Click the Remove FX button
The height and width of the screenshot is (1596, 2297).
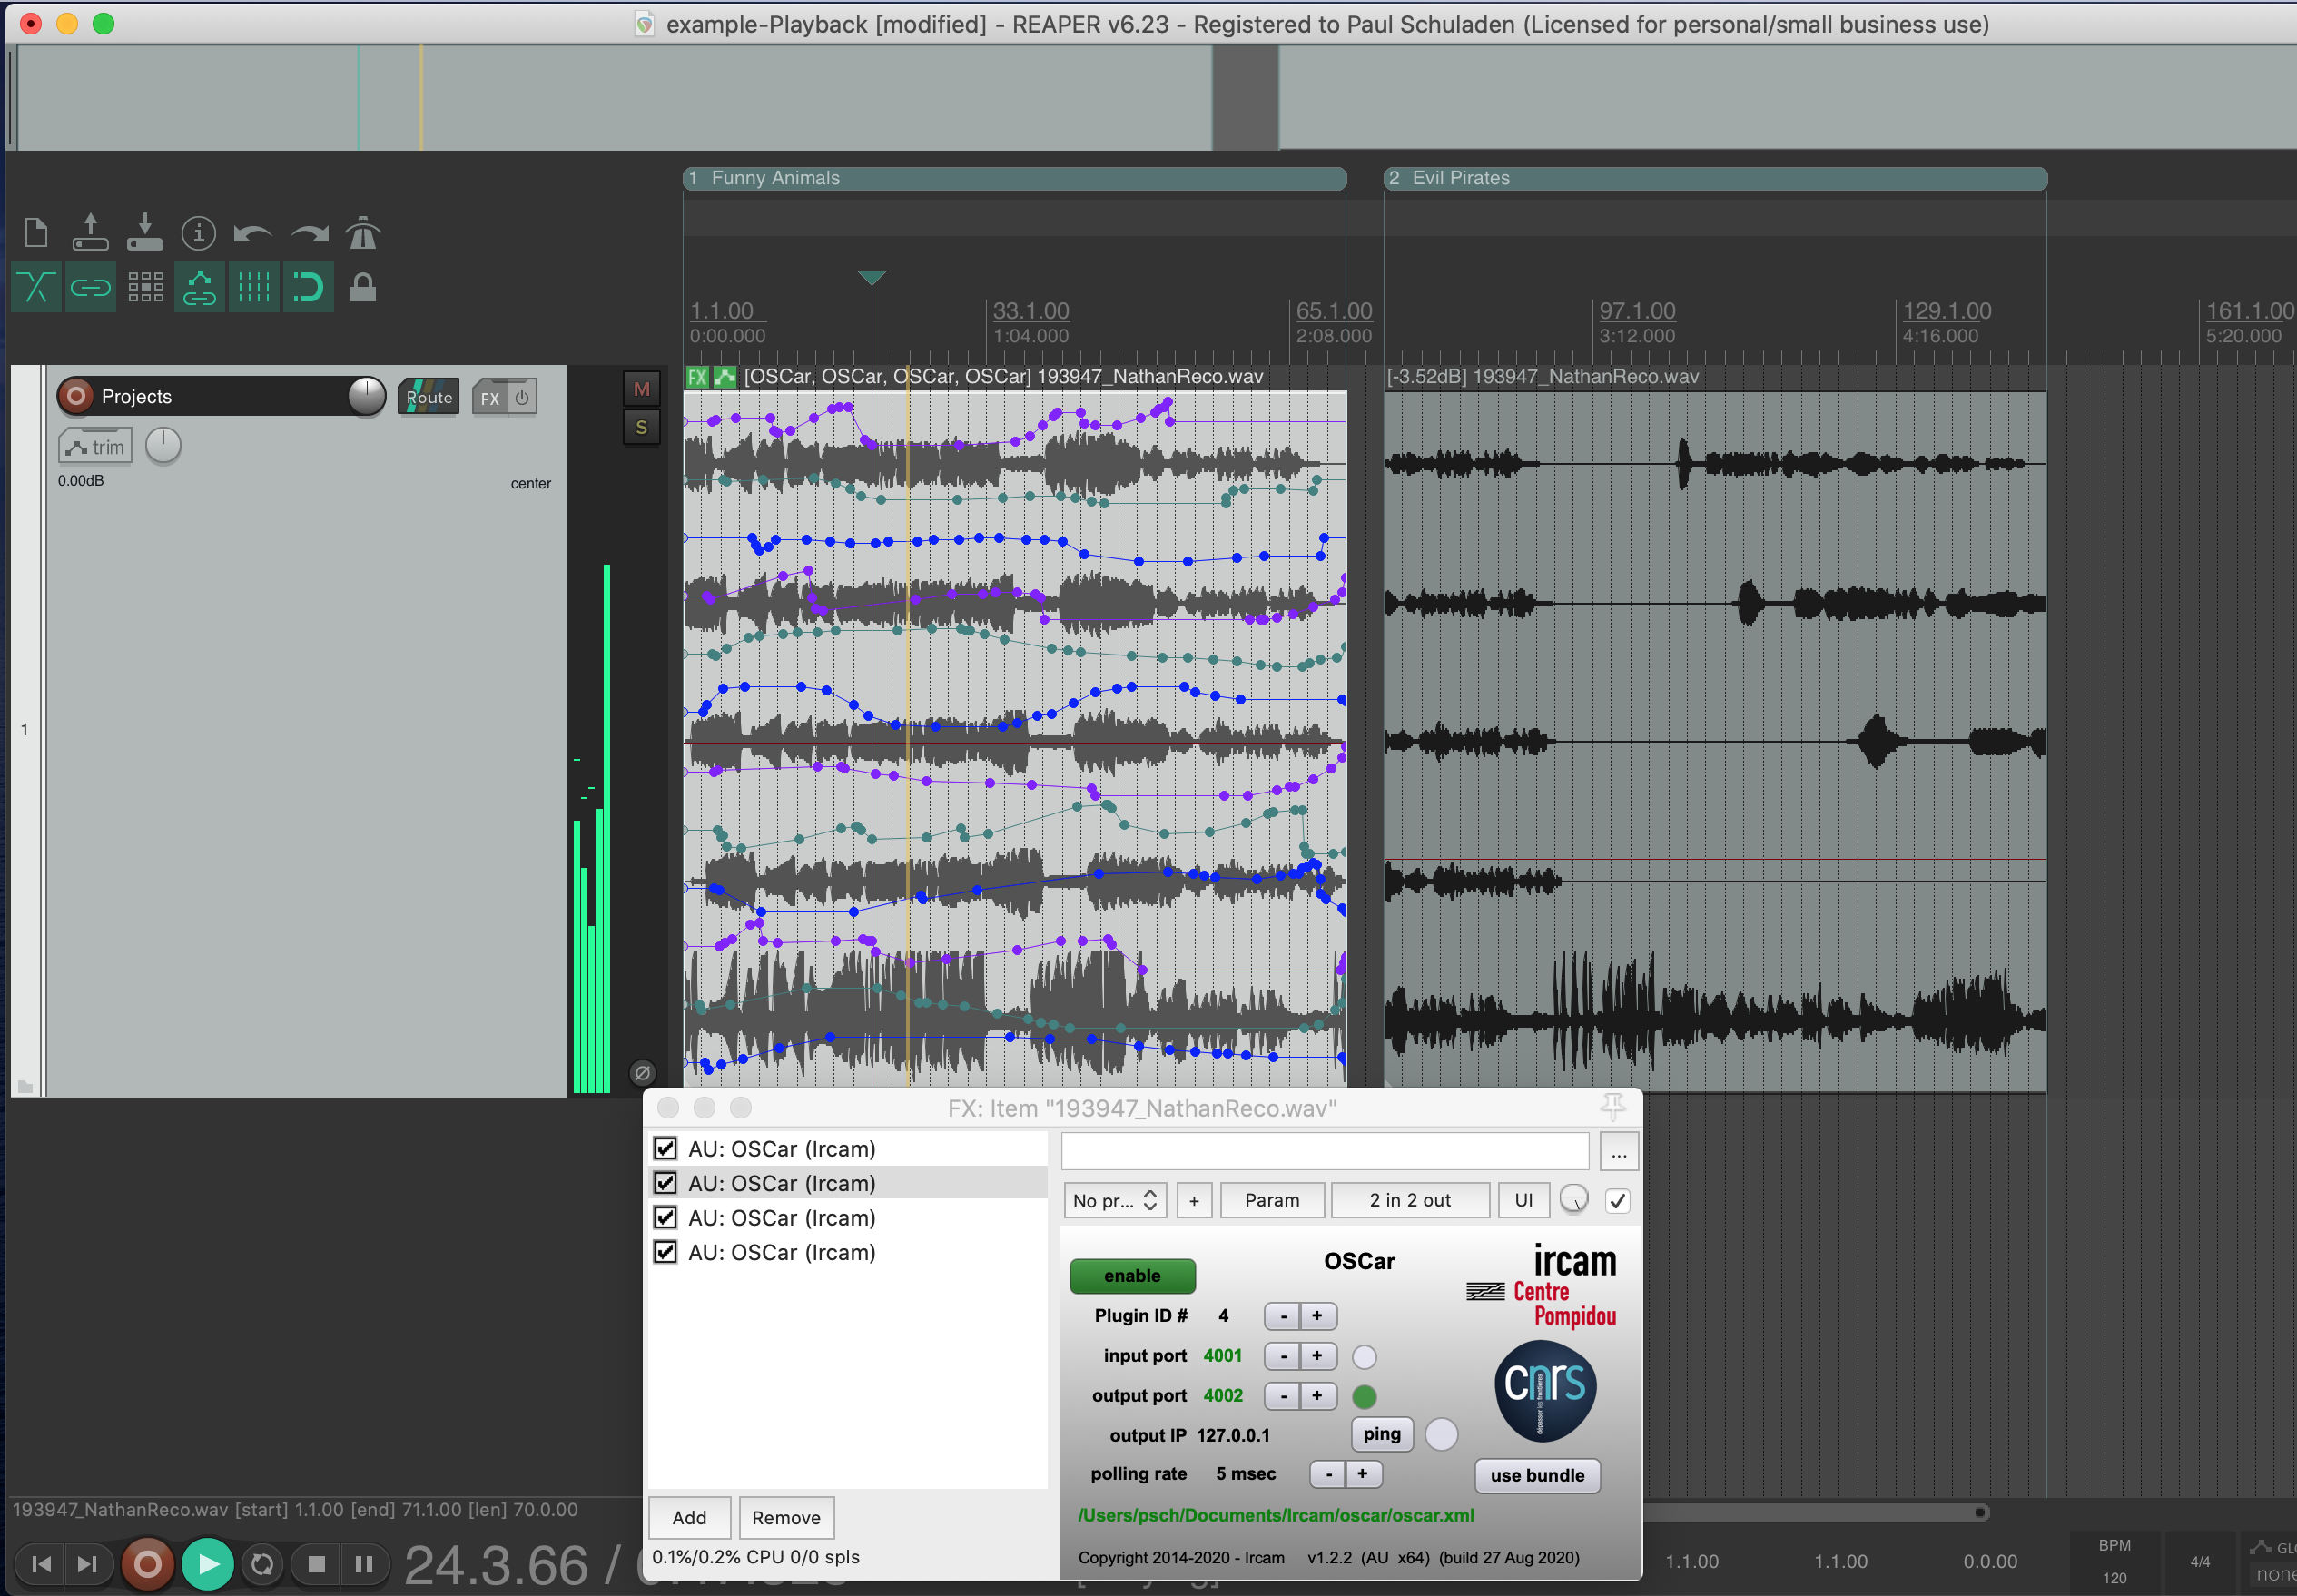pos(786,1518)
